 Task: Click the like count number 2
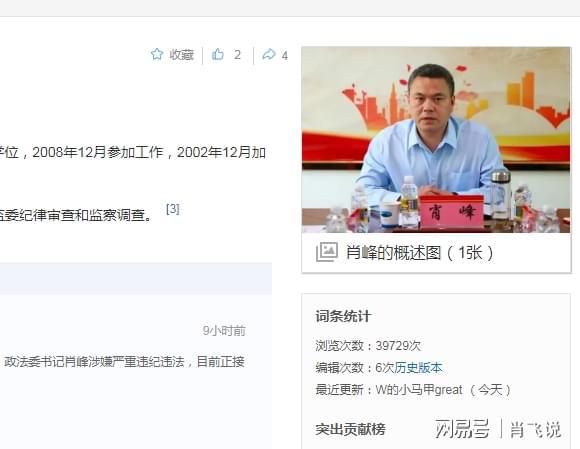click(237, 55)
